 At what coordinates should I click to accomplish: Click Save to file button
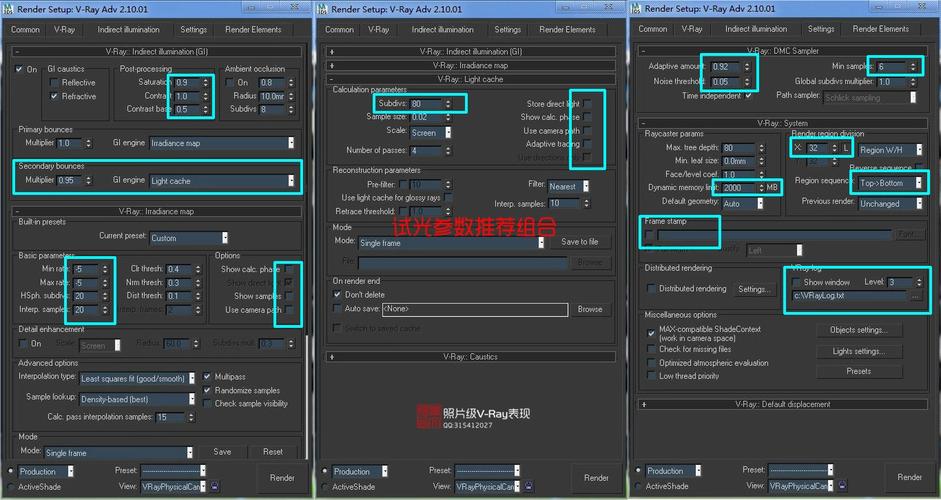[x=579, y=241]
